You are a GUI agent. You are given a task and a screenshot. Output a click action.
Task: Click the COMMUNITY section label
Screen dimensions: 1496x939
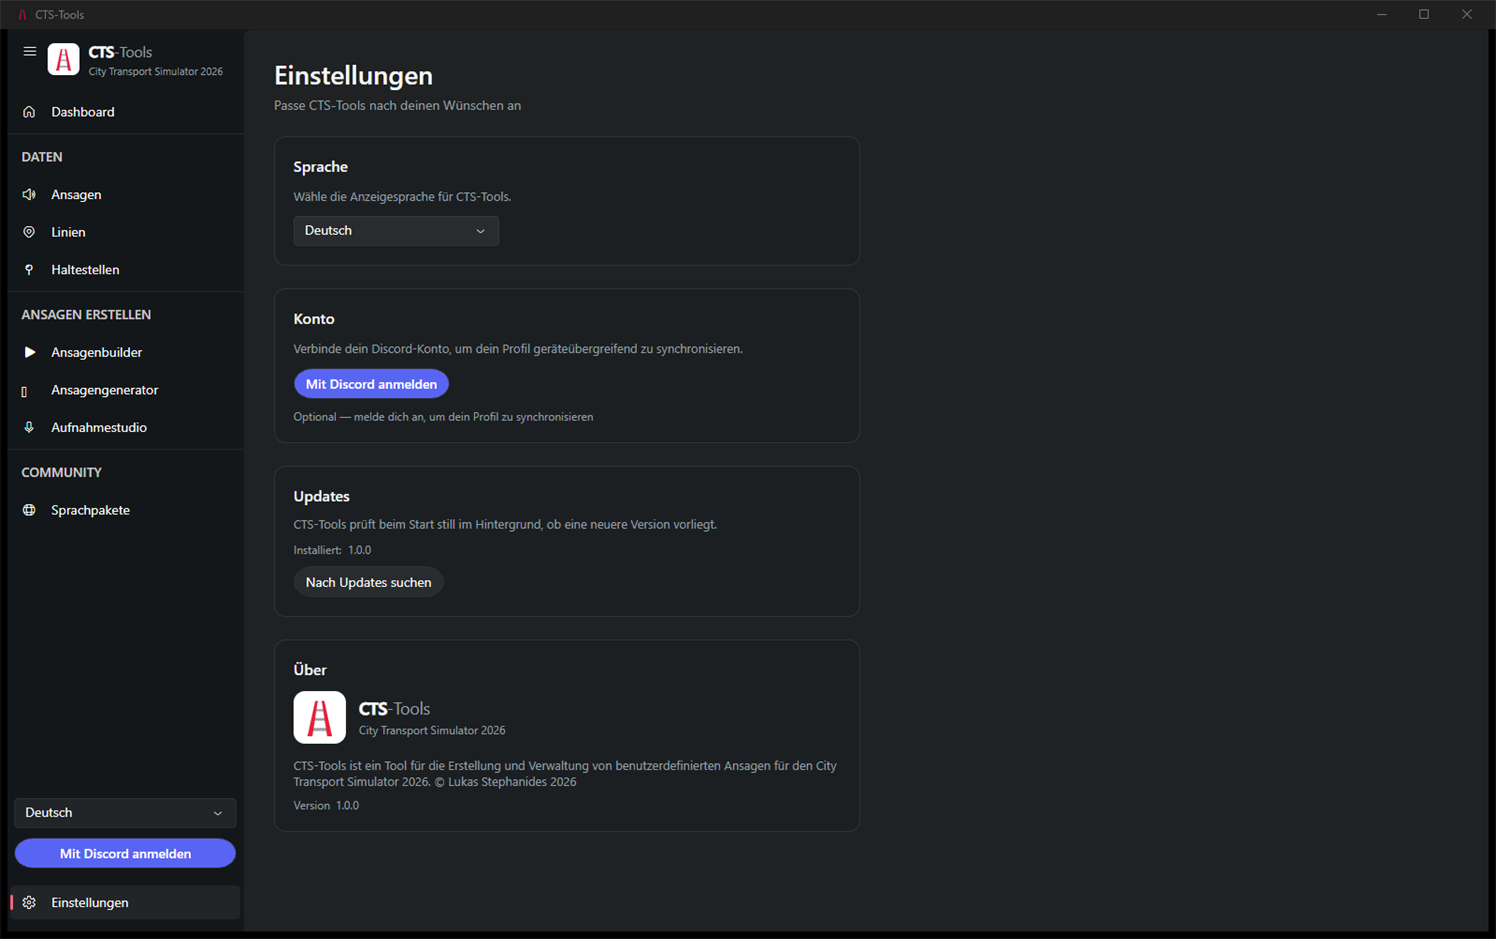click(61, 473)
